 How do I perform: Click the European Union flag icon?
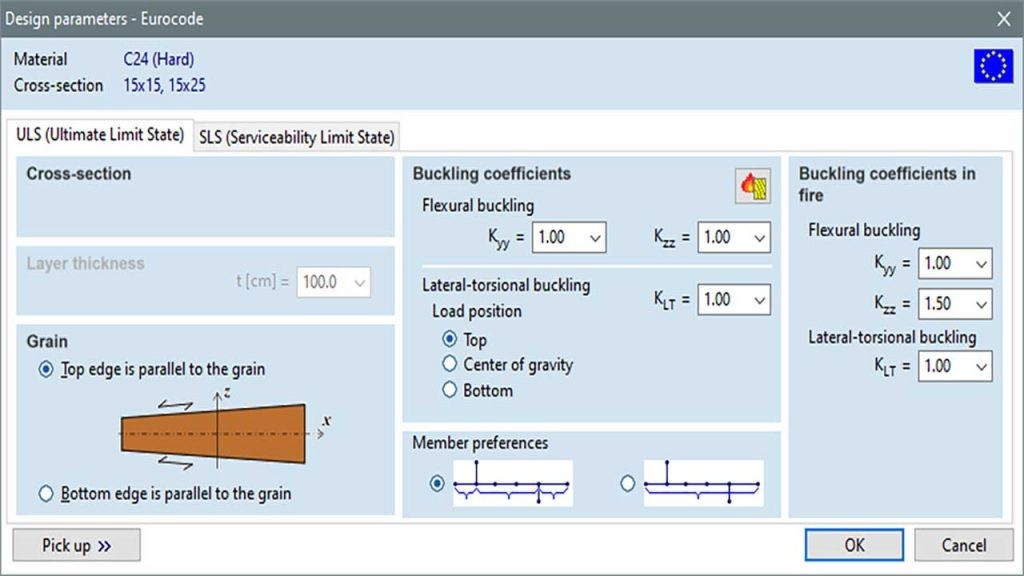pos(993,66)
